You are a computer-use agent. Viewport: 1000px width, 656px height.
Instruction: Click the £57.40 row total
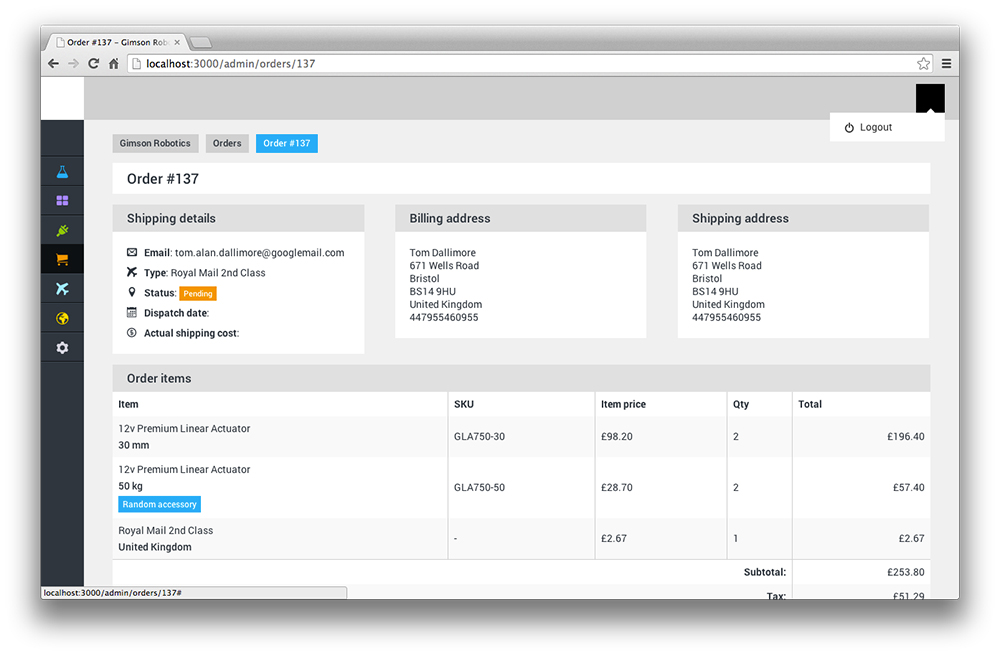[908, 488]
